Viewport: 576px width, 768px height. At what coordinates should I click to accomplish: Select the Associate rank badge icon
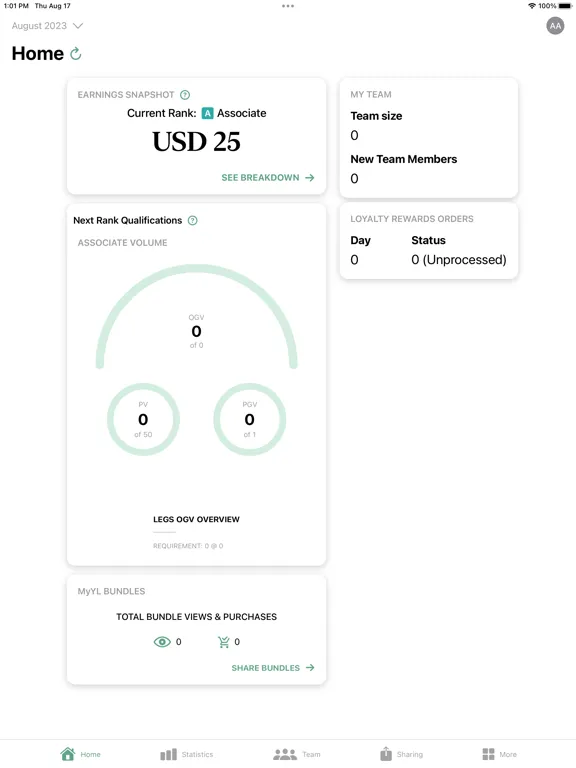point(208,113)
